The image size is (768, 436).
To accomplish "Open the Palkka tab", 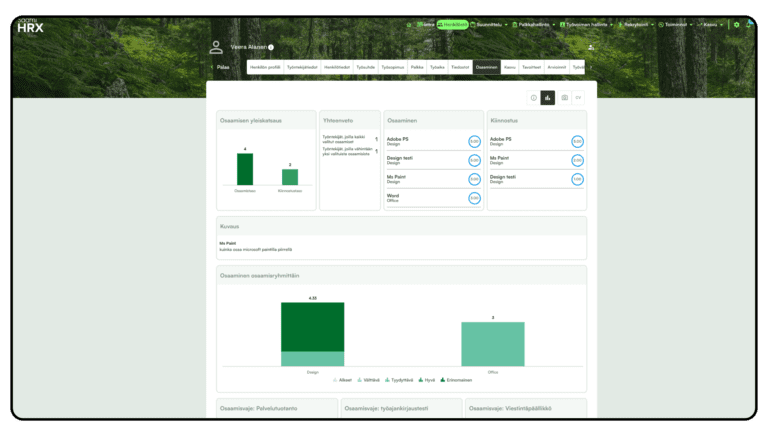I will coord(416,67).
